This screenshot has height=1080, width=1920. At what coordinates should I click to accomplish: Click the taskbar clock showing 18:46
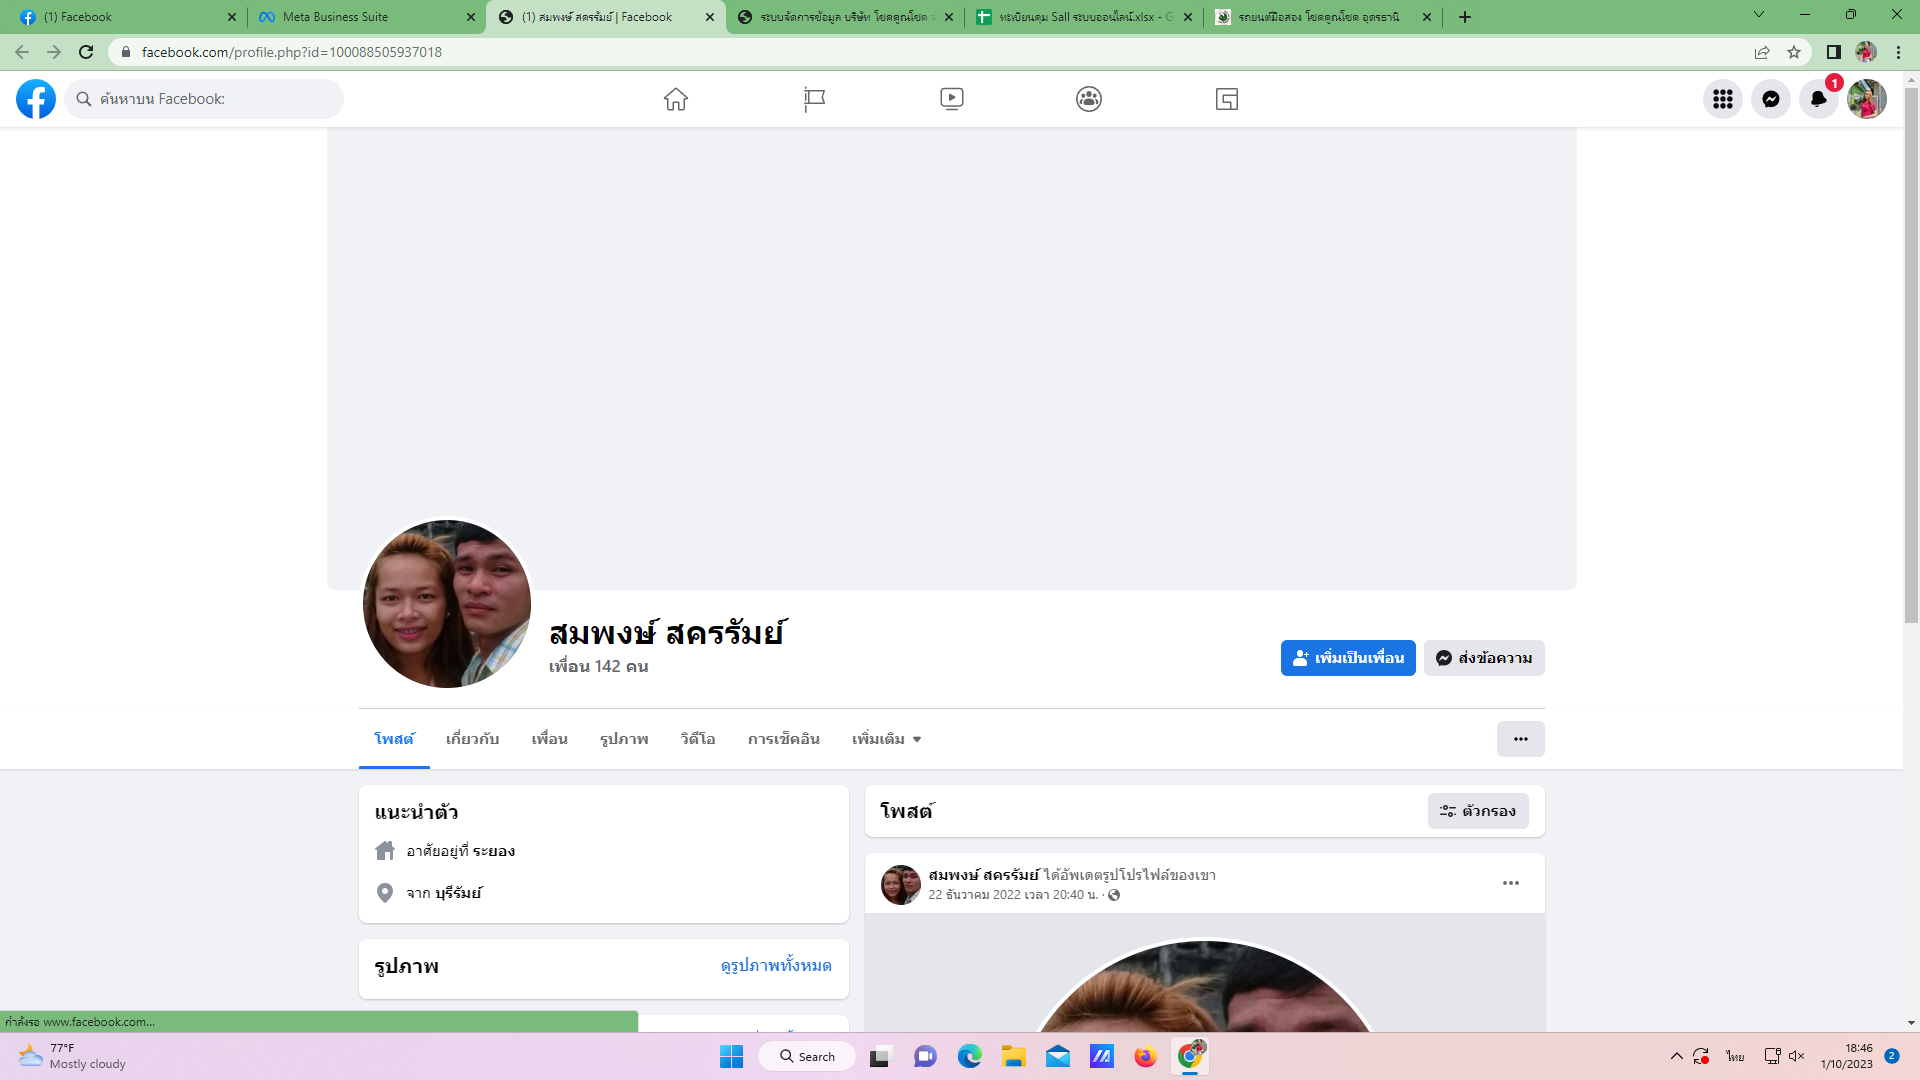click(x=1846, y=1056)
